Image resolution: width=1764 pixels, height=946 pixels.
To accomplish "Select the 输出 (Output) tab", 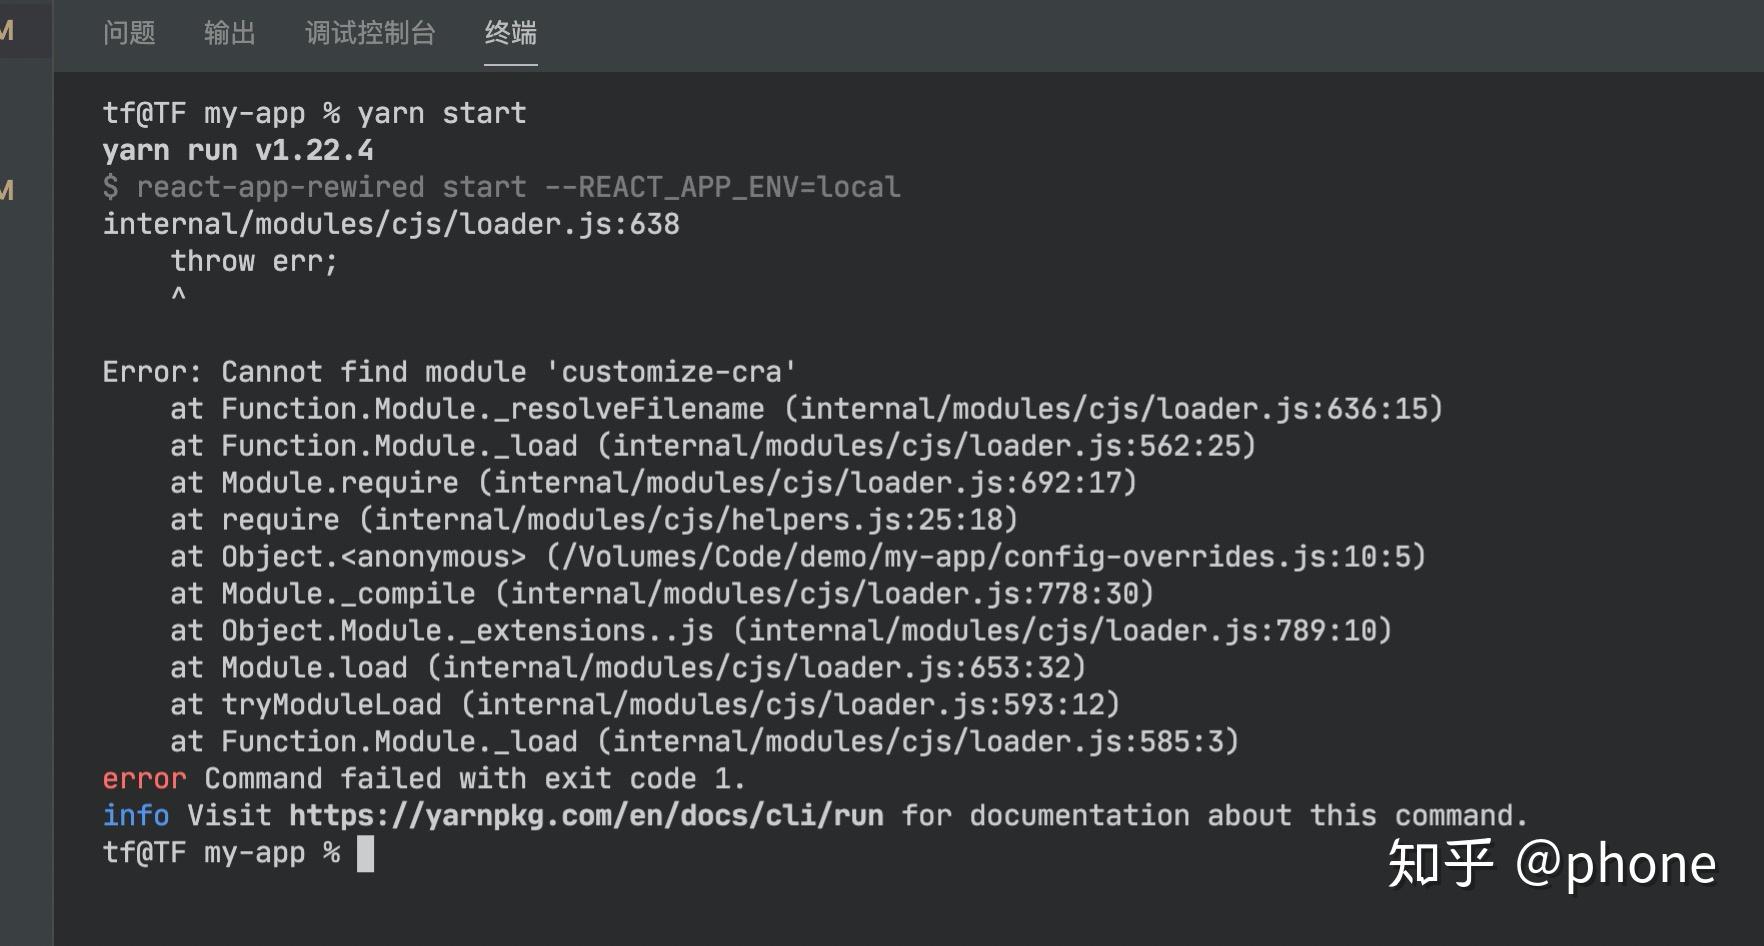I will 229,33.
